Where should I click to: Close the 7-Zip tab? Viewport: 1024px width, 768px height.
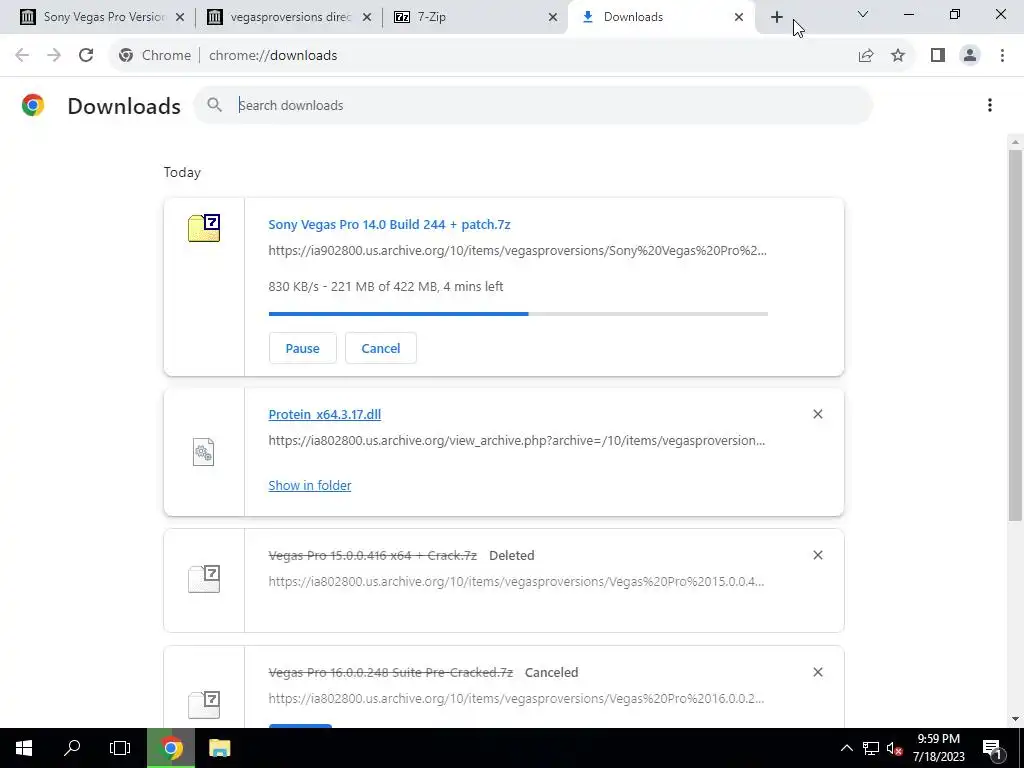pyautogui.click(x=553, y=17)
